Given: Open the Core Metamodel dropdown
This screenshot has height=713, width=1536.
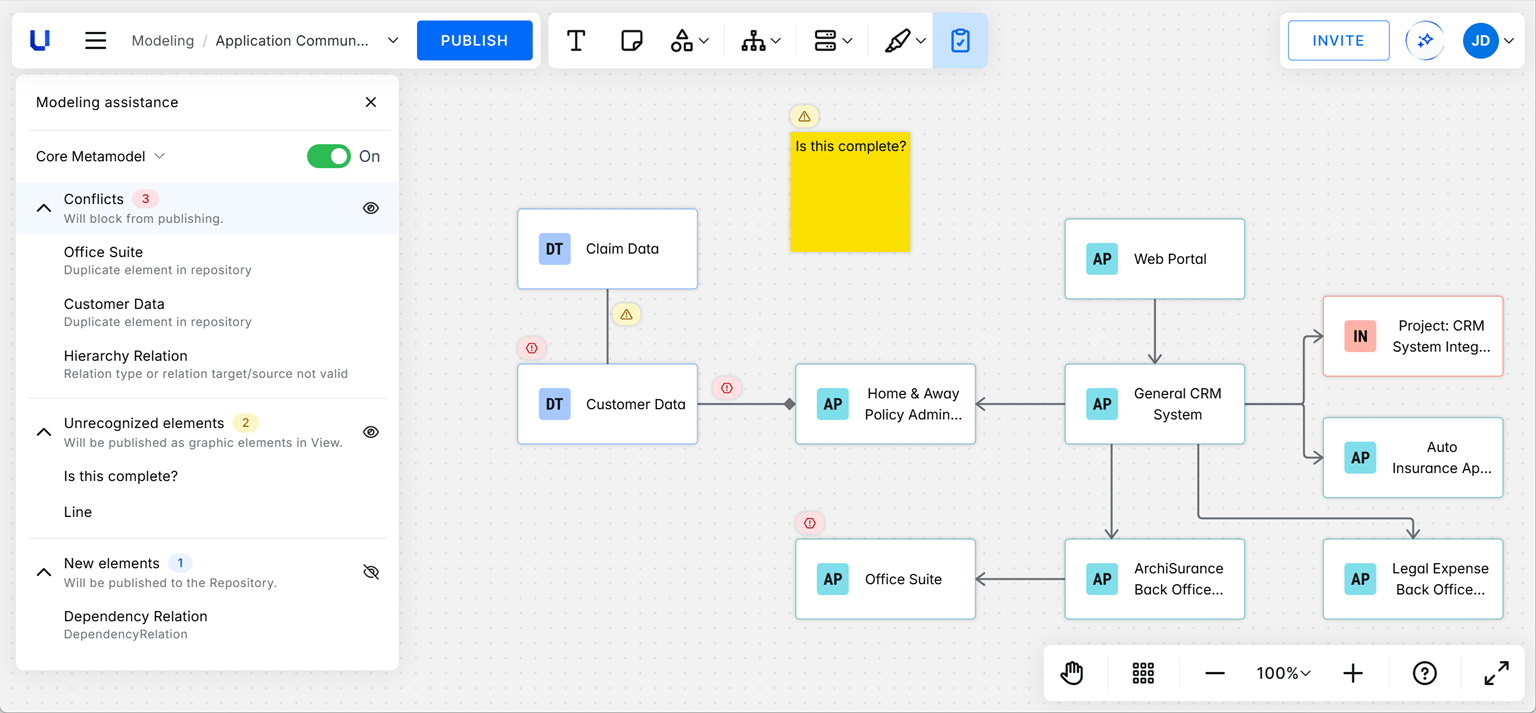Looking at the screenshot, I should (101, 156).
